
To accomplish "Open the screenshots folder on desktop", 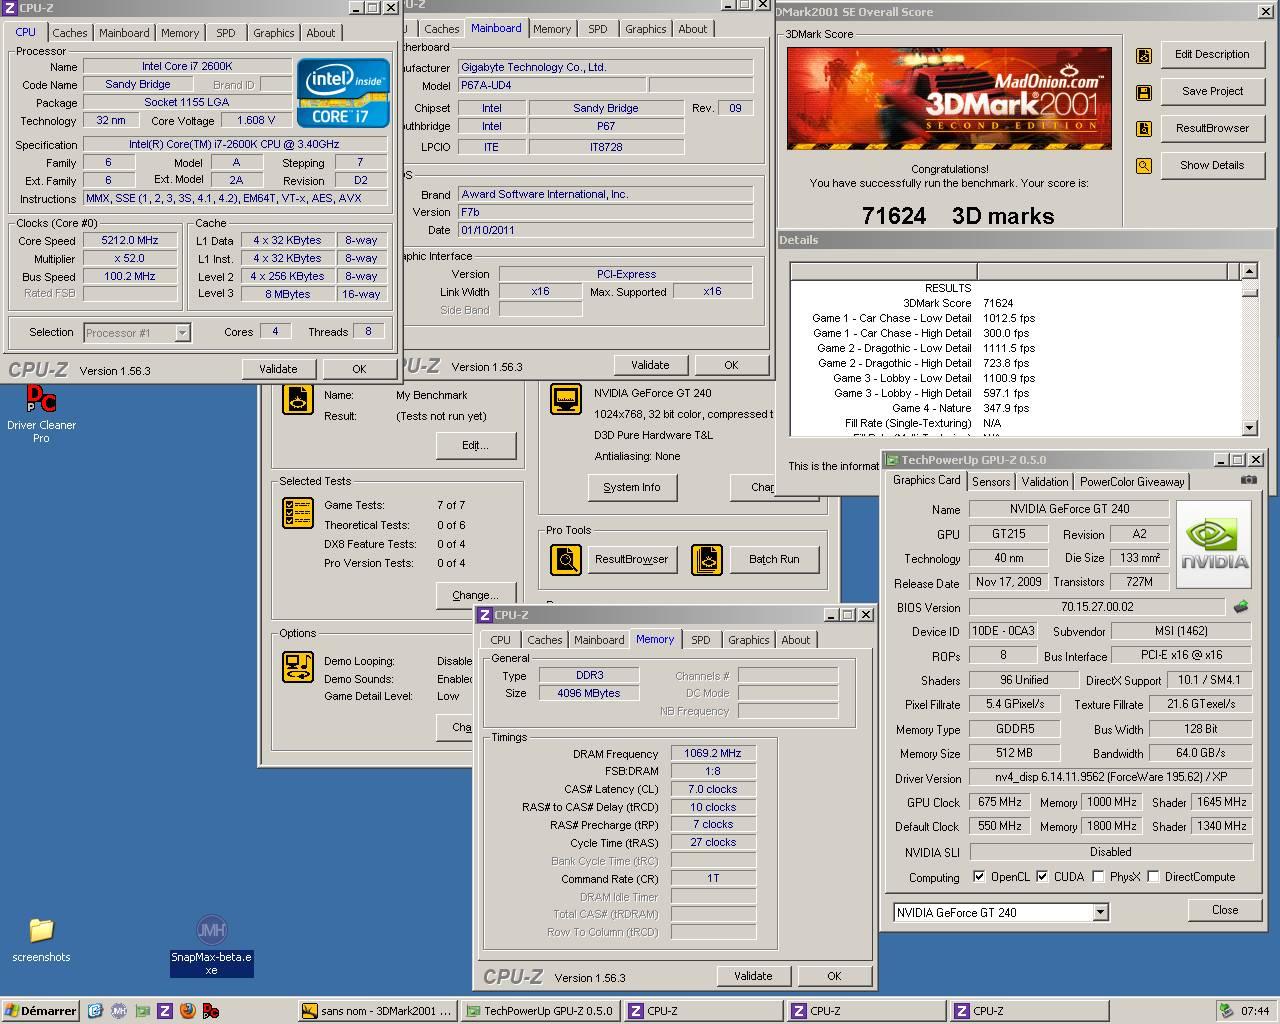I will (x=41, y=939).
